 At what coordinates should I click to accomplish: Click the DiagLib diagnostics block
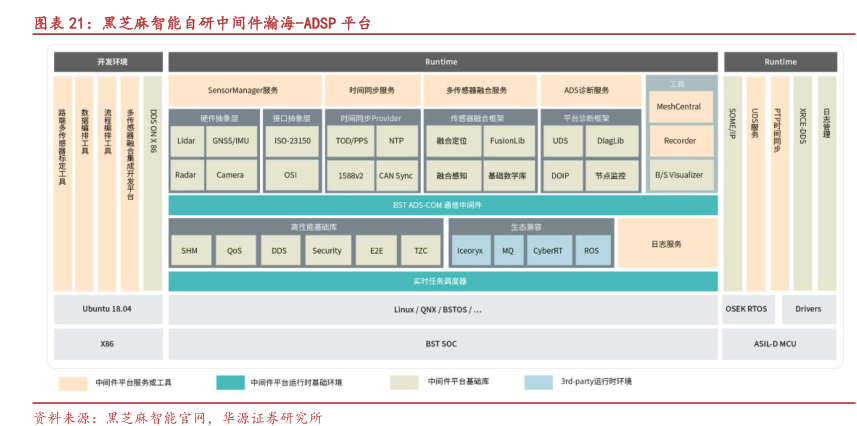tap(610, 141)
